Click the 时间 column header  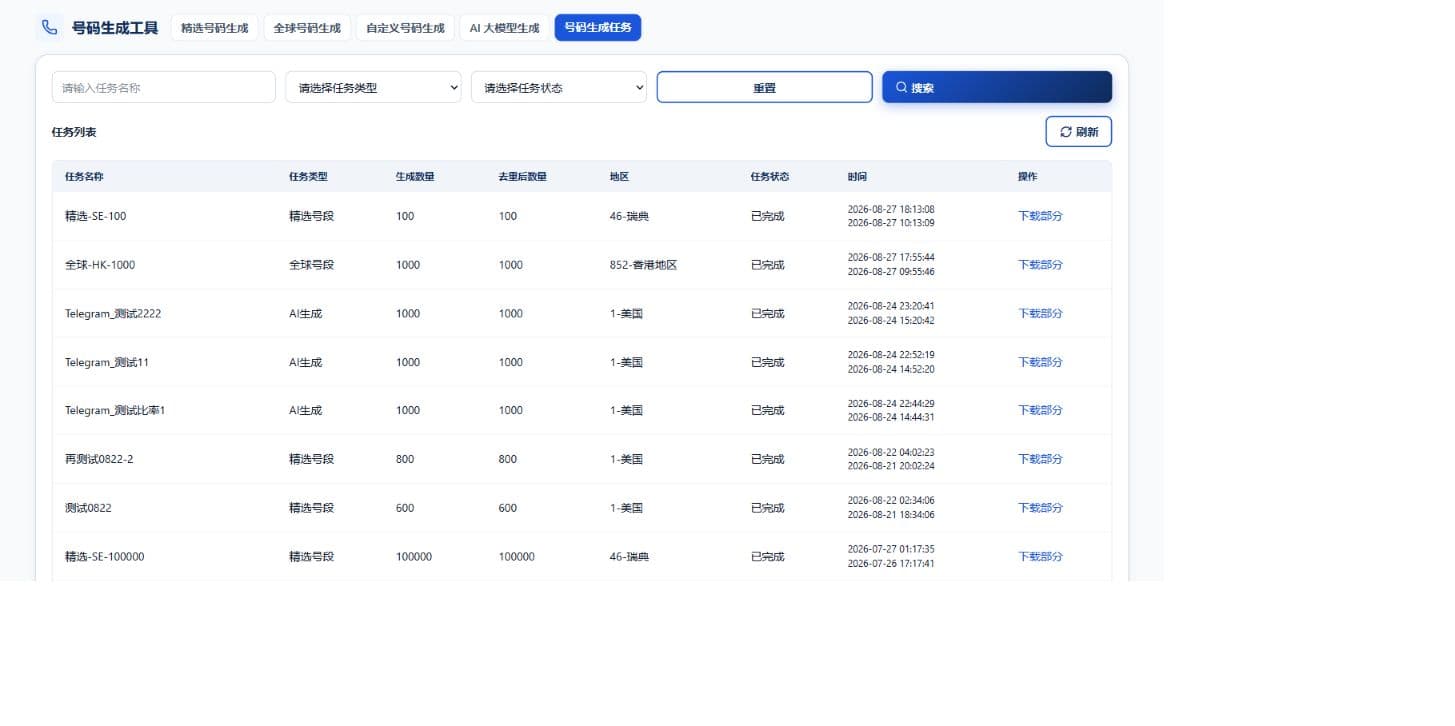(857, 176)
